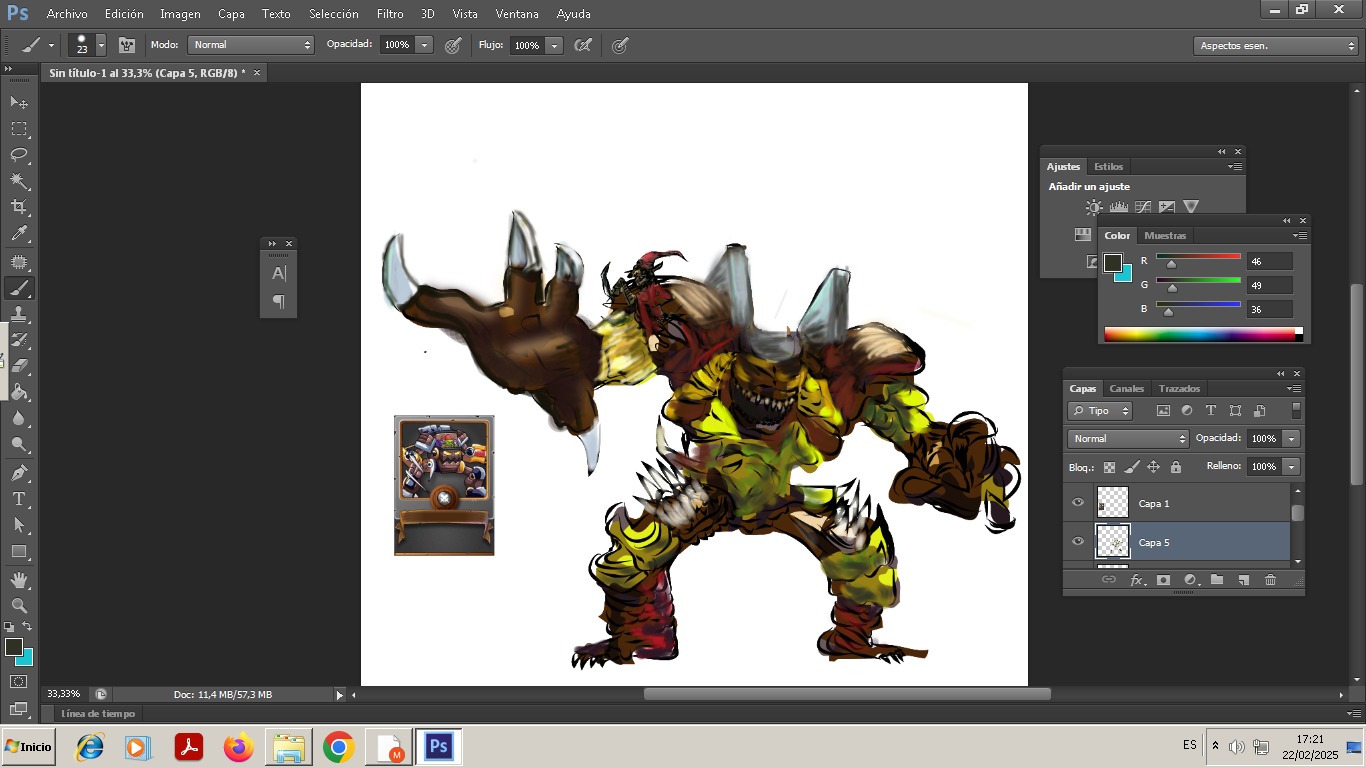Select the Rectangle shape tool
Image resolution: width=1366 pixels, height=768 pixels.
[x=19, y=551]
